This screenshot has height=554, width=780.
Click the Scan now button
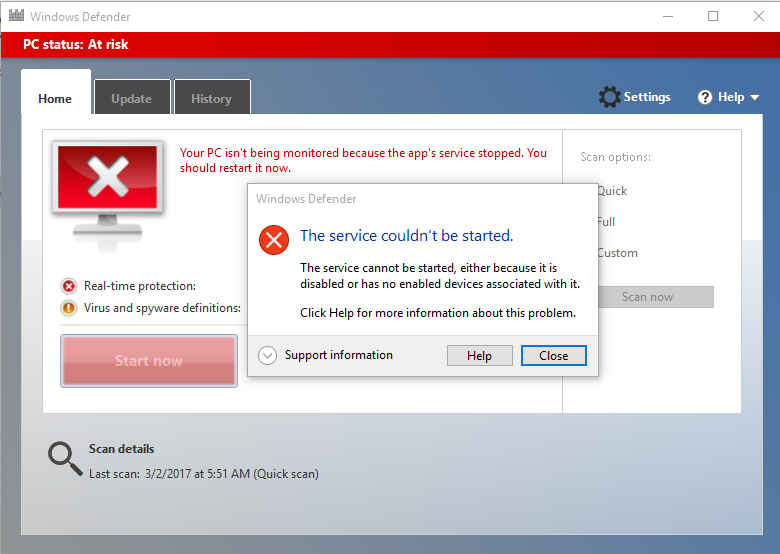click(647, 297)
